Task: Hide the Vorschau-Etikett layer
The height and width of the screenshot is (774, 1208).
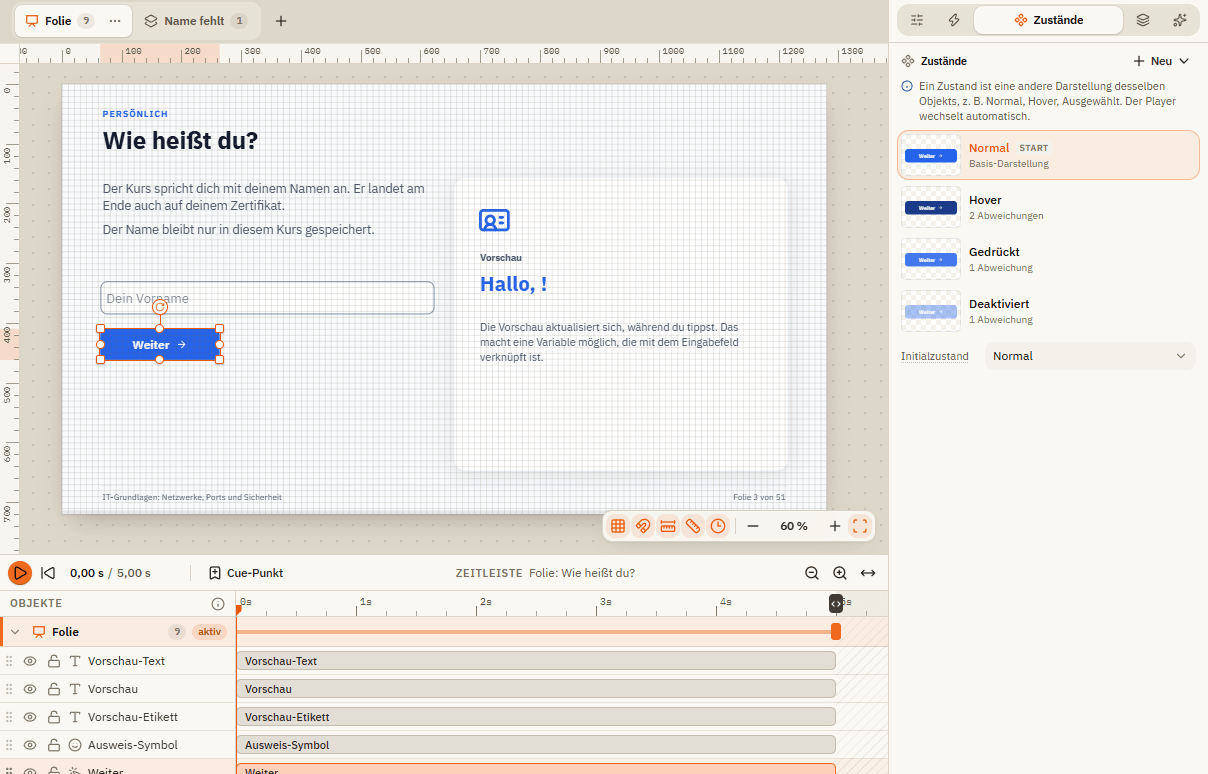Action: [30, 717]
